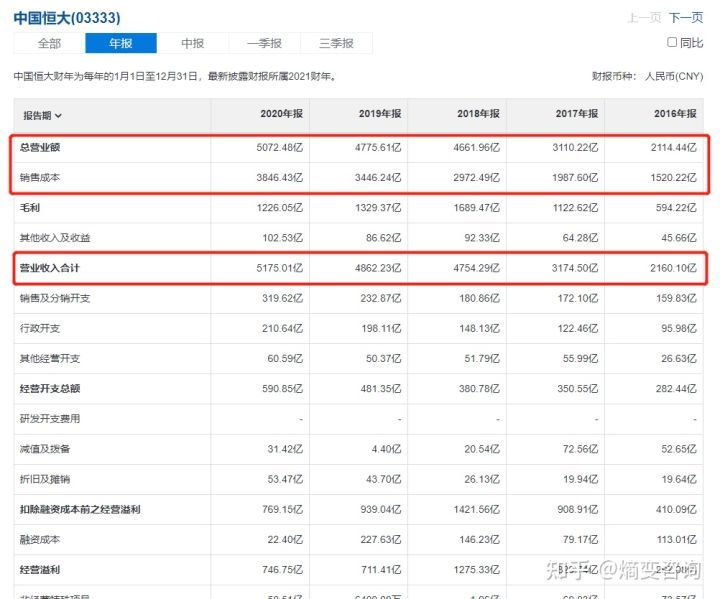Select the 年报 tab

tap(121, 43)
